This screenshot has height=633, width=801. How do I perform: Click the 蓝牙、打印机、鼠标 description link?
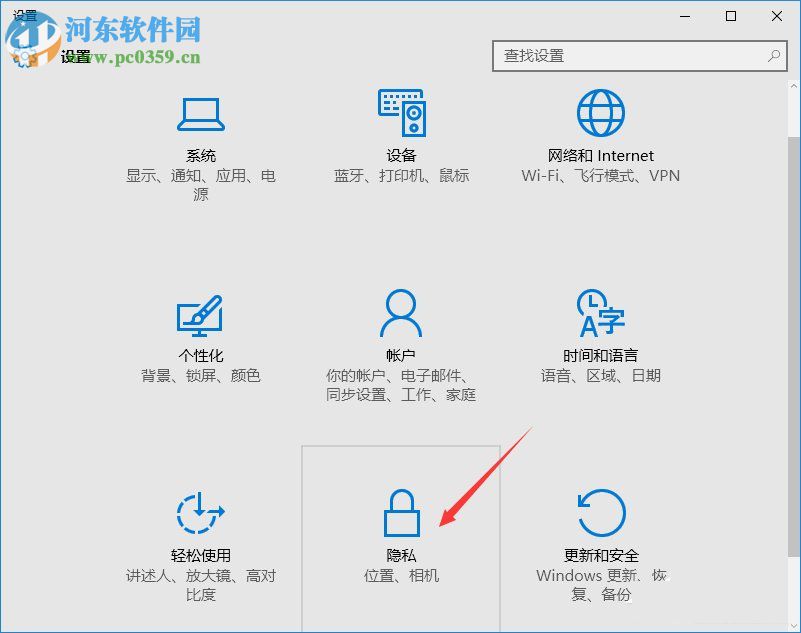tap(400, 176)
